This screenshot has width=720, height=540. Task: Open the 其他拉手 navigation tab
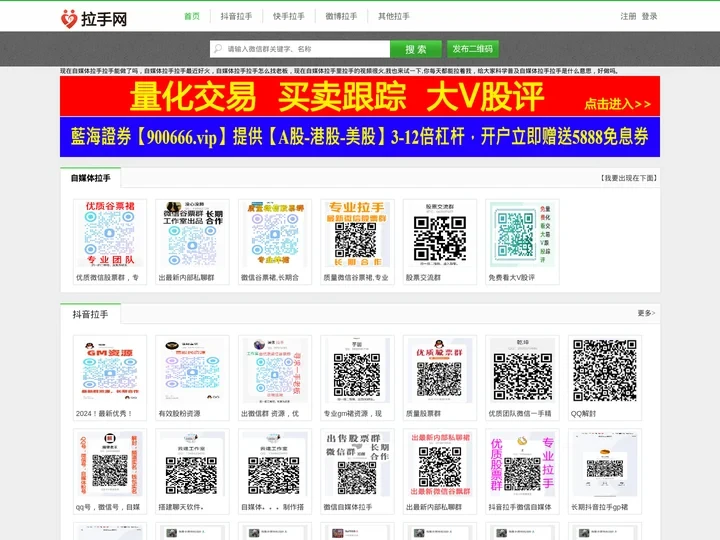point(394,16)
